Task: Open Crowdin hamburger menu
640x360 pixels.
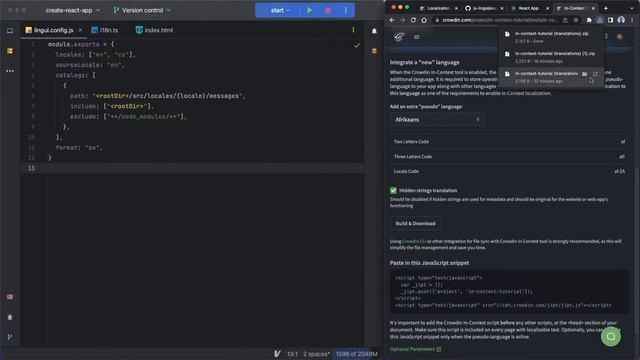Action: pos(416,37)
